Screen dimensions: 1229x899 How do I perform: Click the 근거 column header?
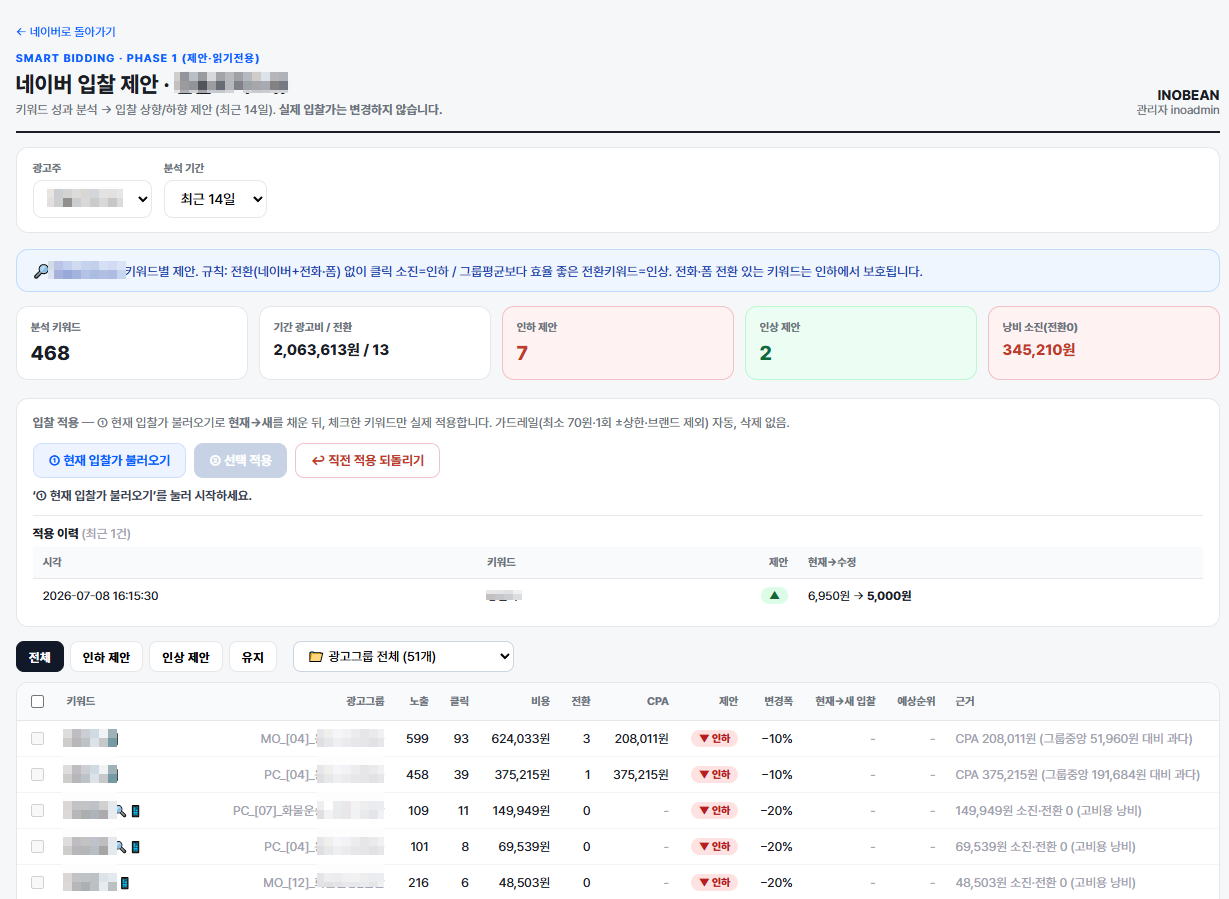coord(966,702)
